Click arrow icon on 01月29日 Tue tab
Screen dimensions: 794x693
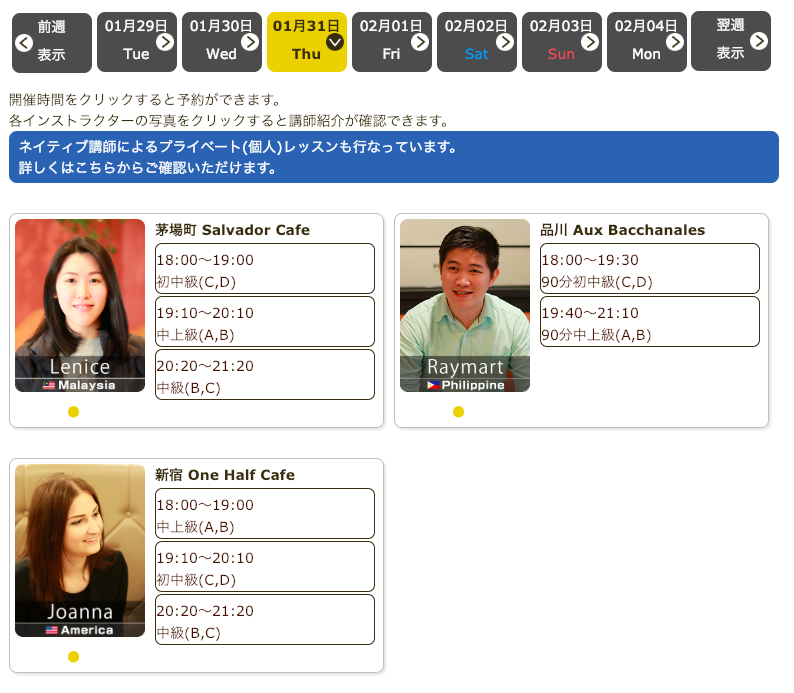click(x=165, y=41)
